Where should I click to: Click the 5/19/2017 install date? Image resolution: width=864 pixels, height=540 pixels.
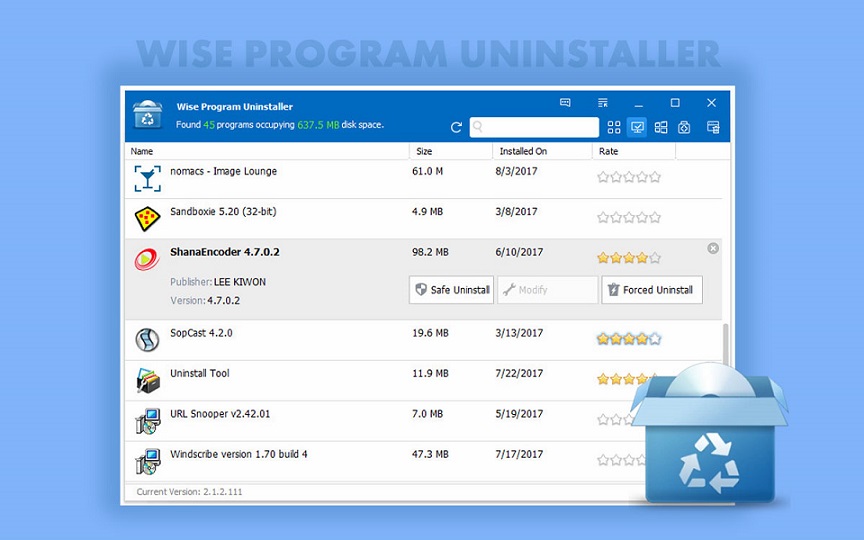pyautogui.click(x=519, y=414)
